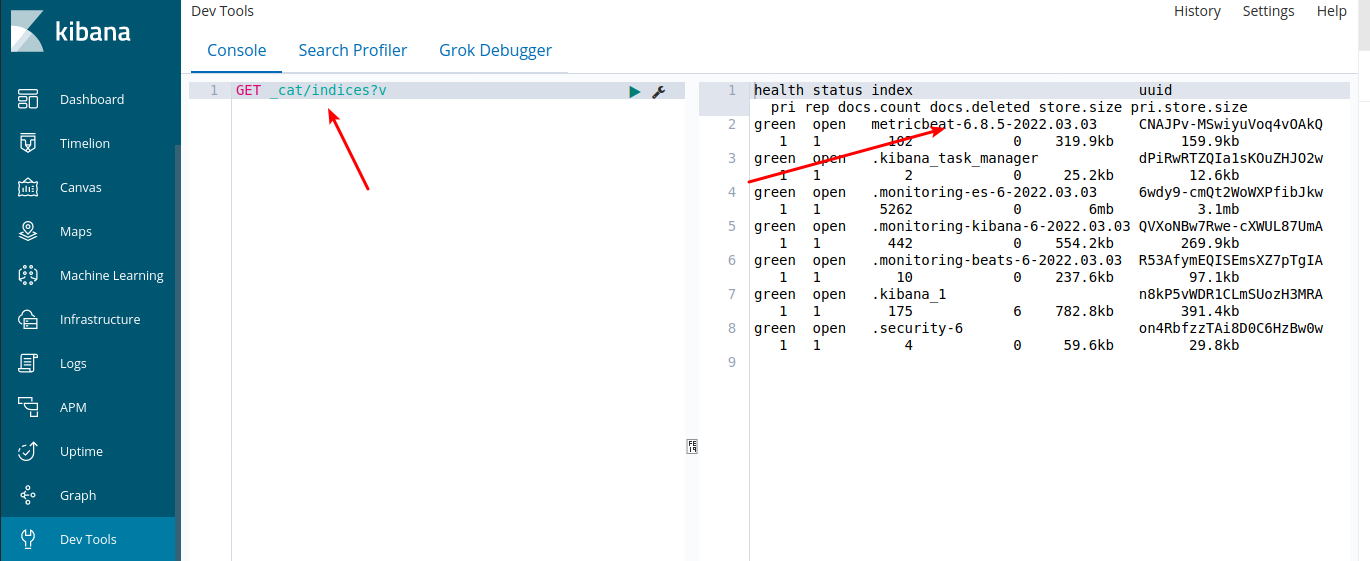1370x561 pixels.
Task: Click the 782.8kb store size value
Action: tap(1085, 311)
